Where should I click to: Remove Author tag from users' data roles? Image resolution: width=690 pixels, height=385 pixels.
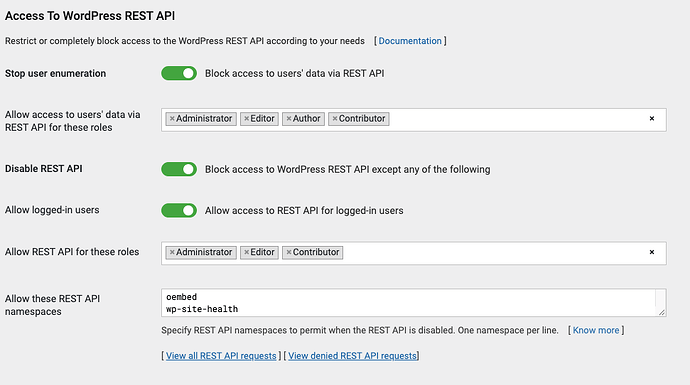click(289, 119)
